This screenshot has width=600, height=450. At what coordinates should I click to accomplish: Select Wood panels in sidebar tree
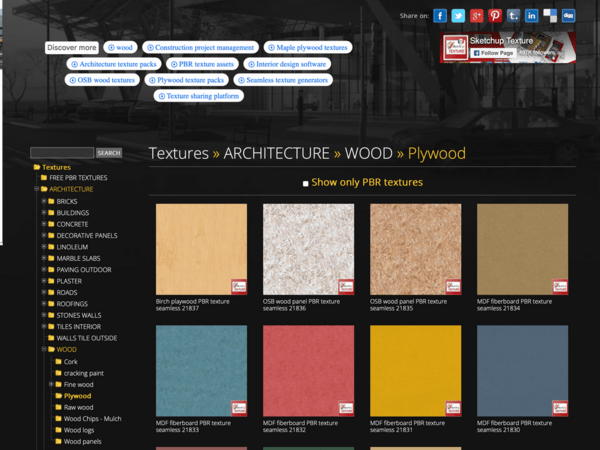pyautogui.click(x=82, y=441)
